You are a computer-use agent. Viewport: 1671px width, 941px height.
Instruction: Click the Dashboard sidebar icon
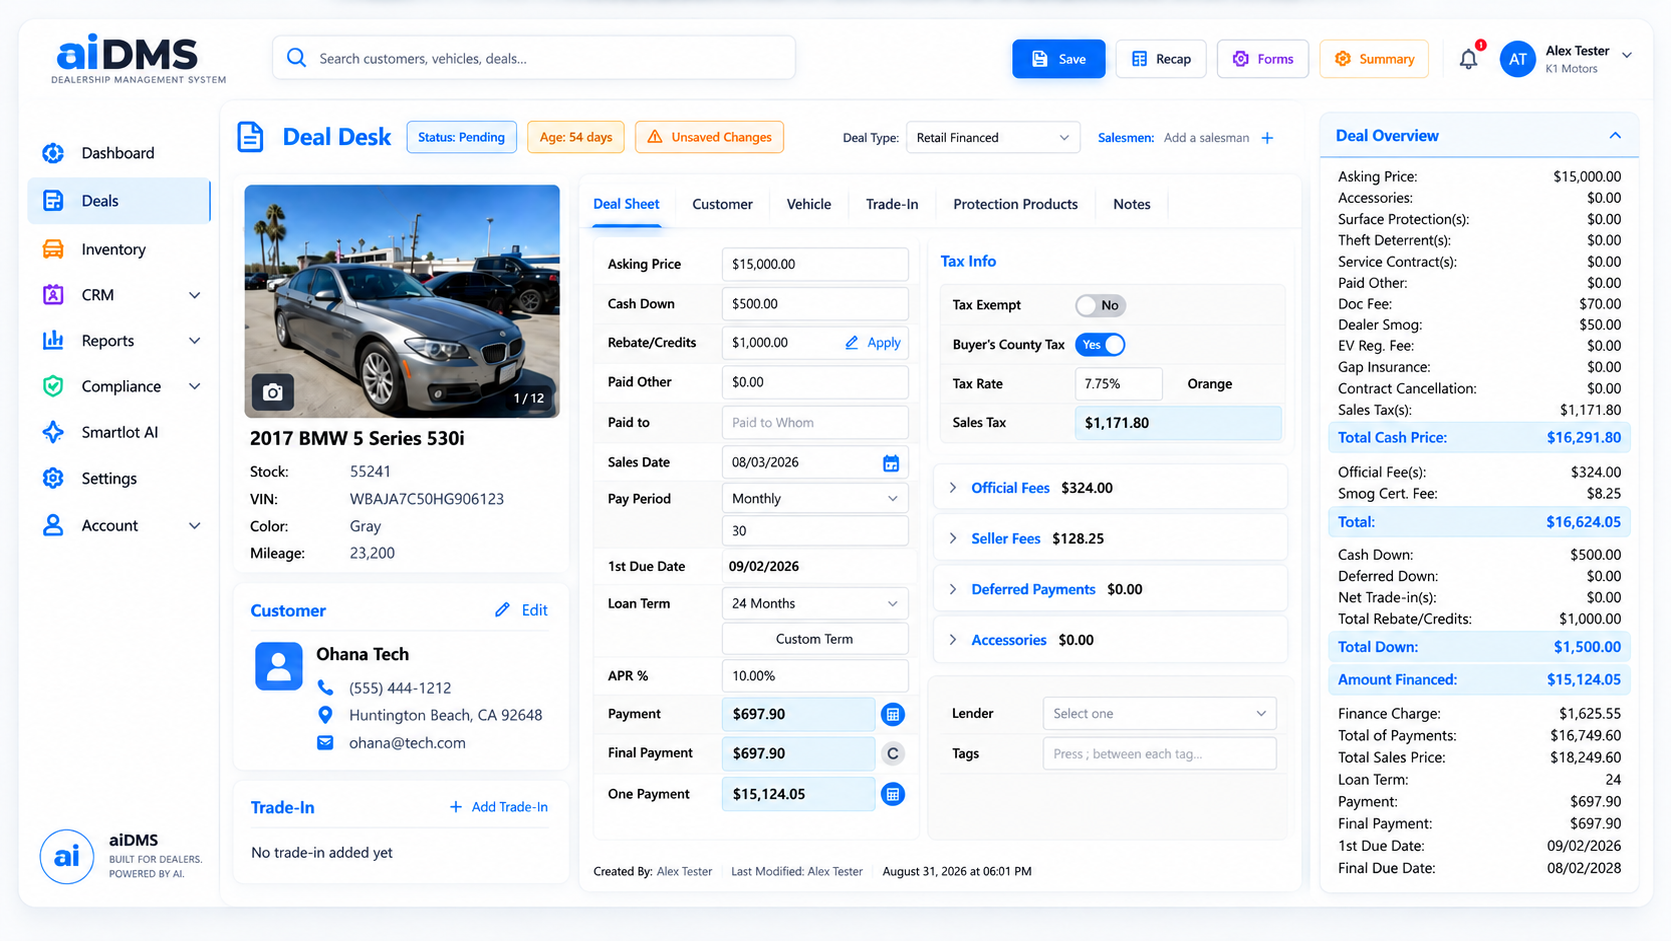[53, 153]
